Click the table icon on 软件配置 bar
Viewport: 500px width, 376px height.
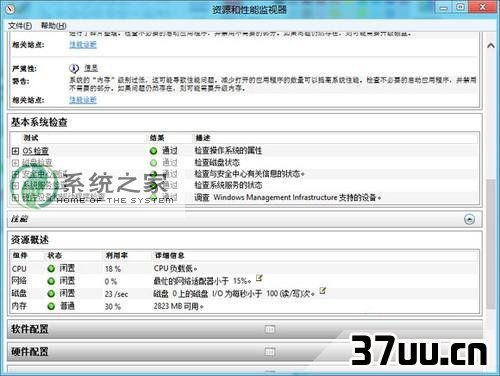tap(270, 329)
